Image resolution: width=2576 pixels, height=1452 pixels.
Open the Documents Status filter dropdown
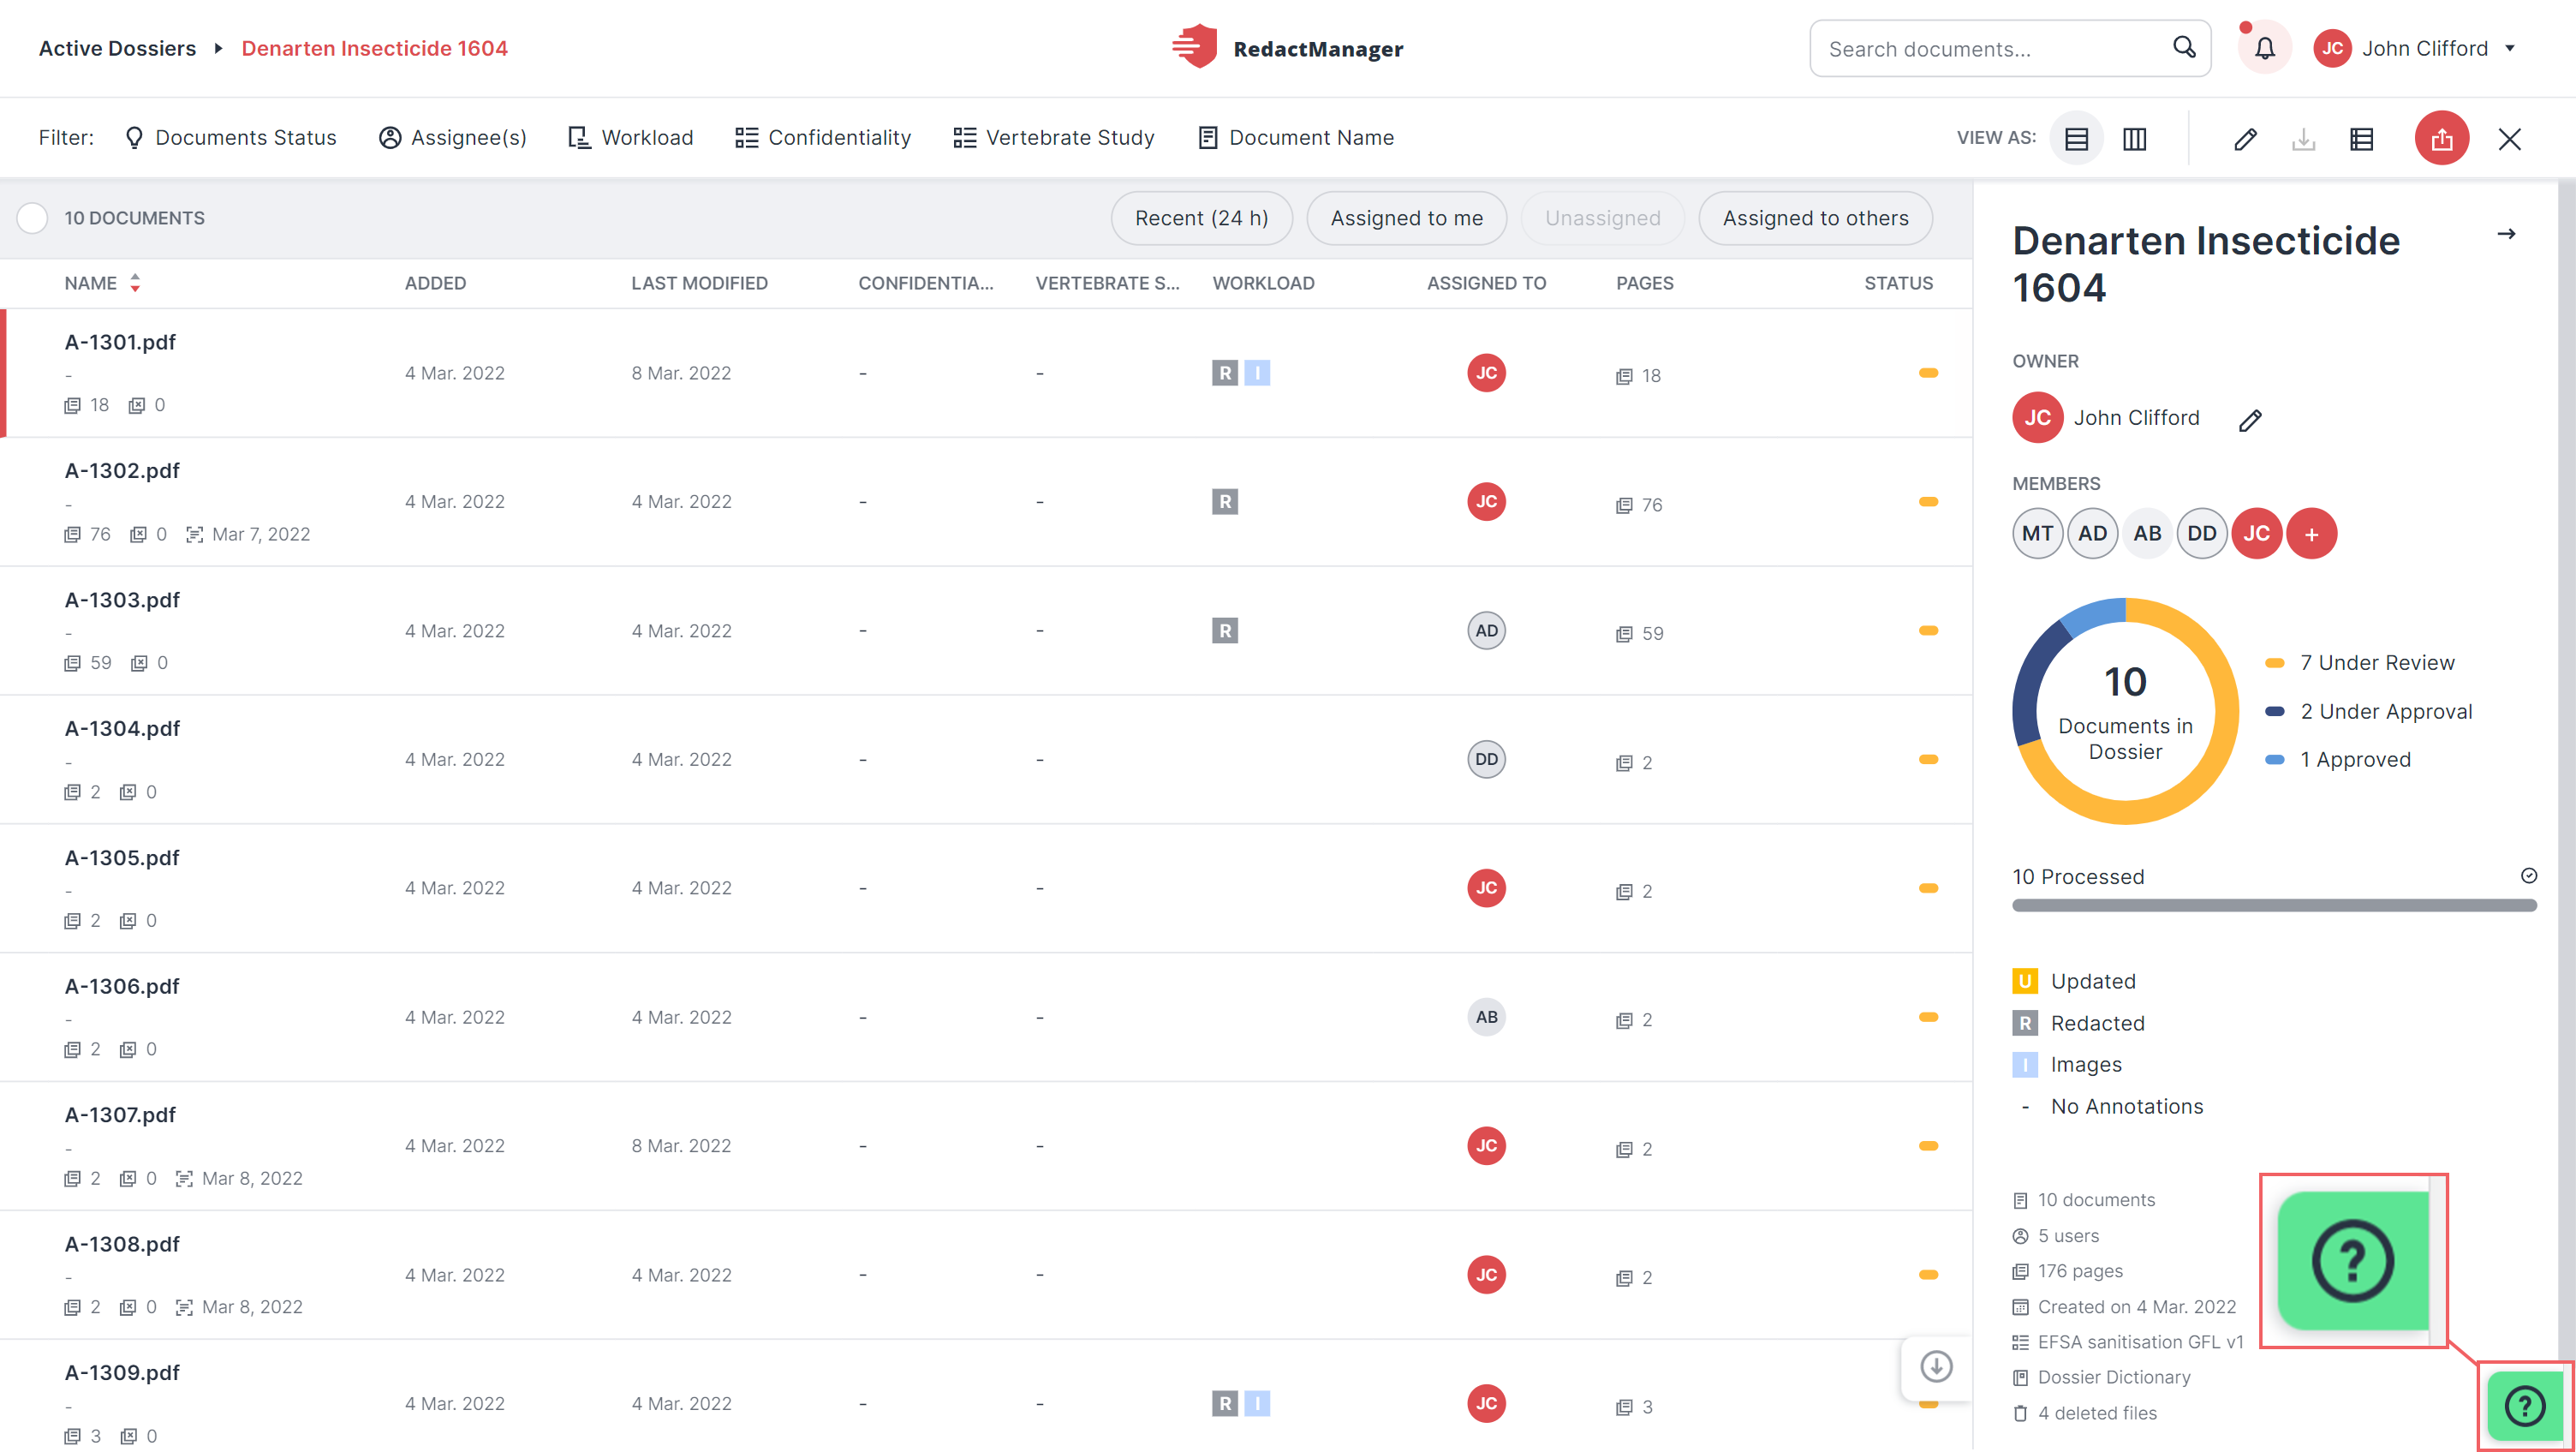click(230, 138)
